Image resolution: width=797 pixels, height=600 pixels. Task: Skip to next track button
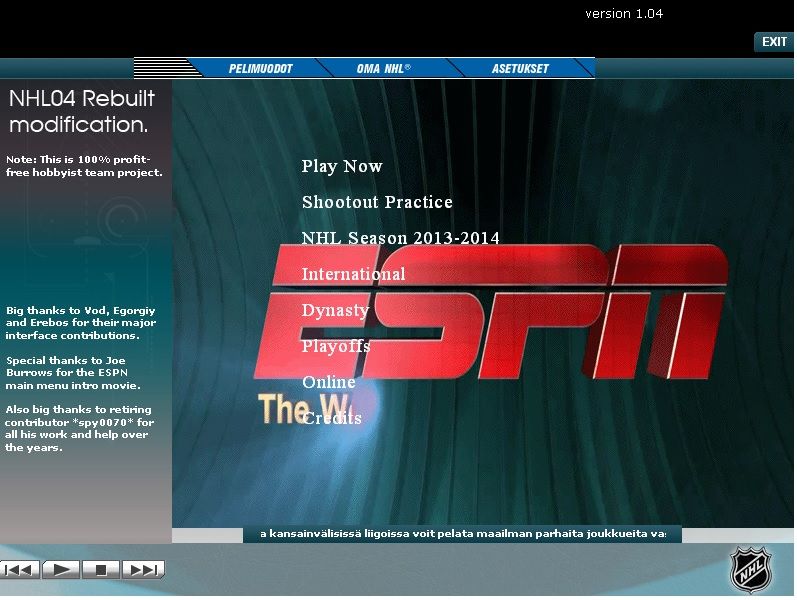[x=143, y=570]
